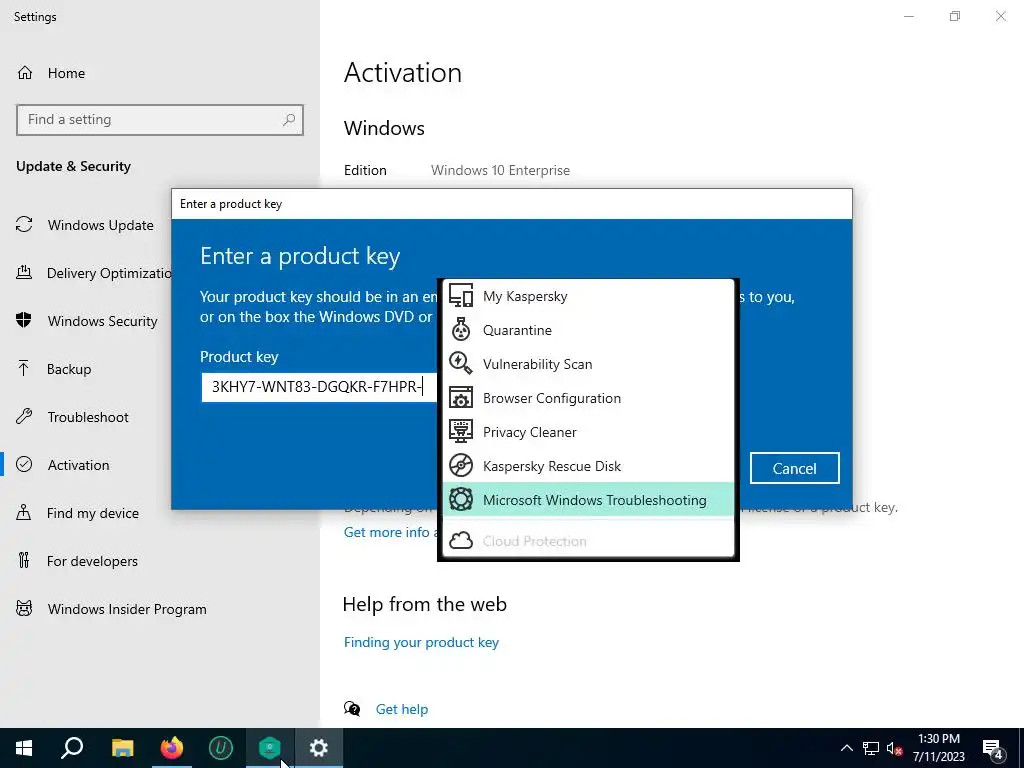Choose Privacy Cleaner menu entry

pyautogui.click(x=588, y=432)
